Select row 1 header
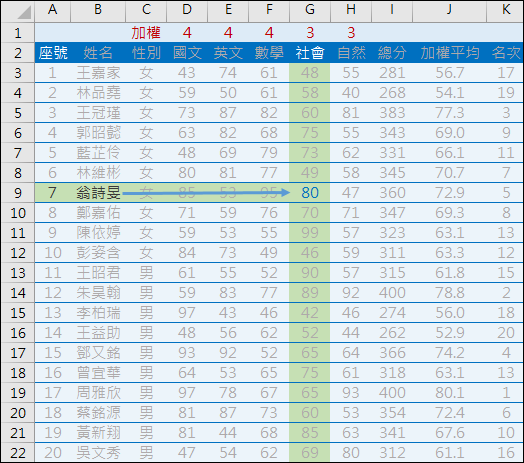The height and width of the screenshot is (463, 524). pyautogui.click(x=17, y=33)
